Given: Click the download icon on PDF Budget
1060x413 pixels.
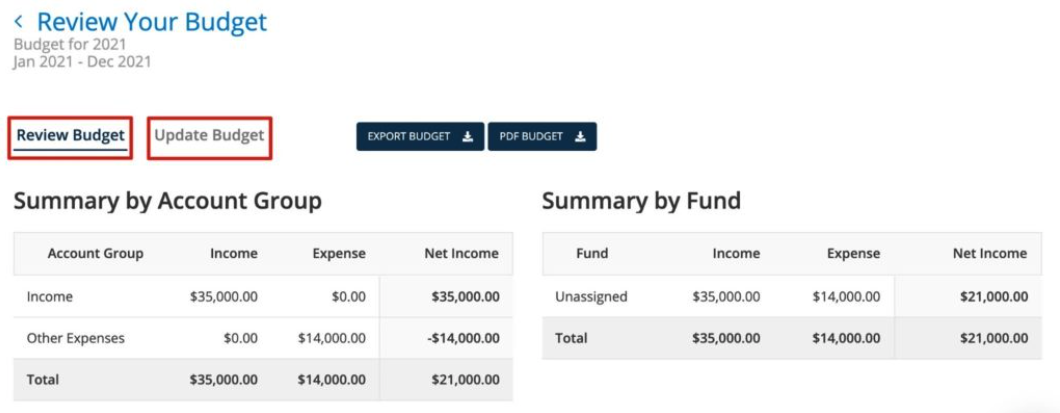Looking at the screenshot, I should [x=579, y=137].
